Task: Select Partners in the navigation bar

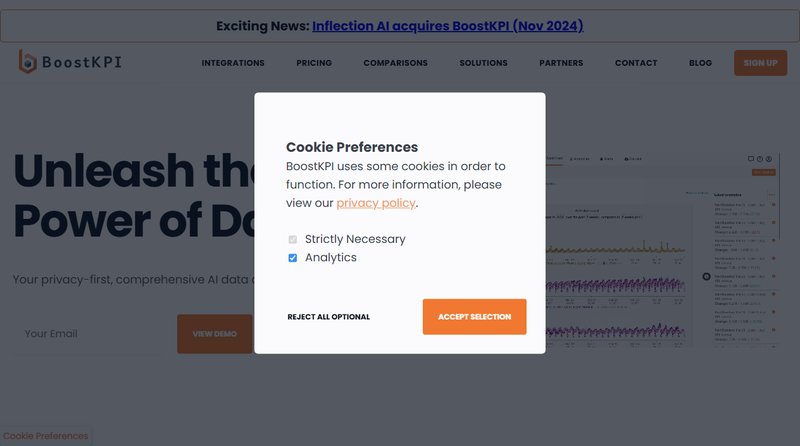Action: pyautogui.click(x=561, y=63)
